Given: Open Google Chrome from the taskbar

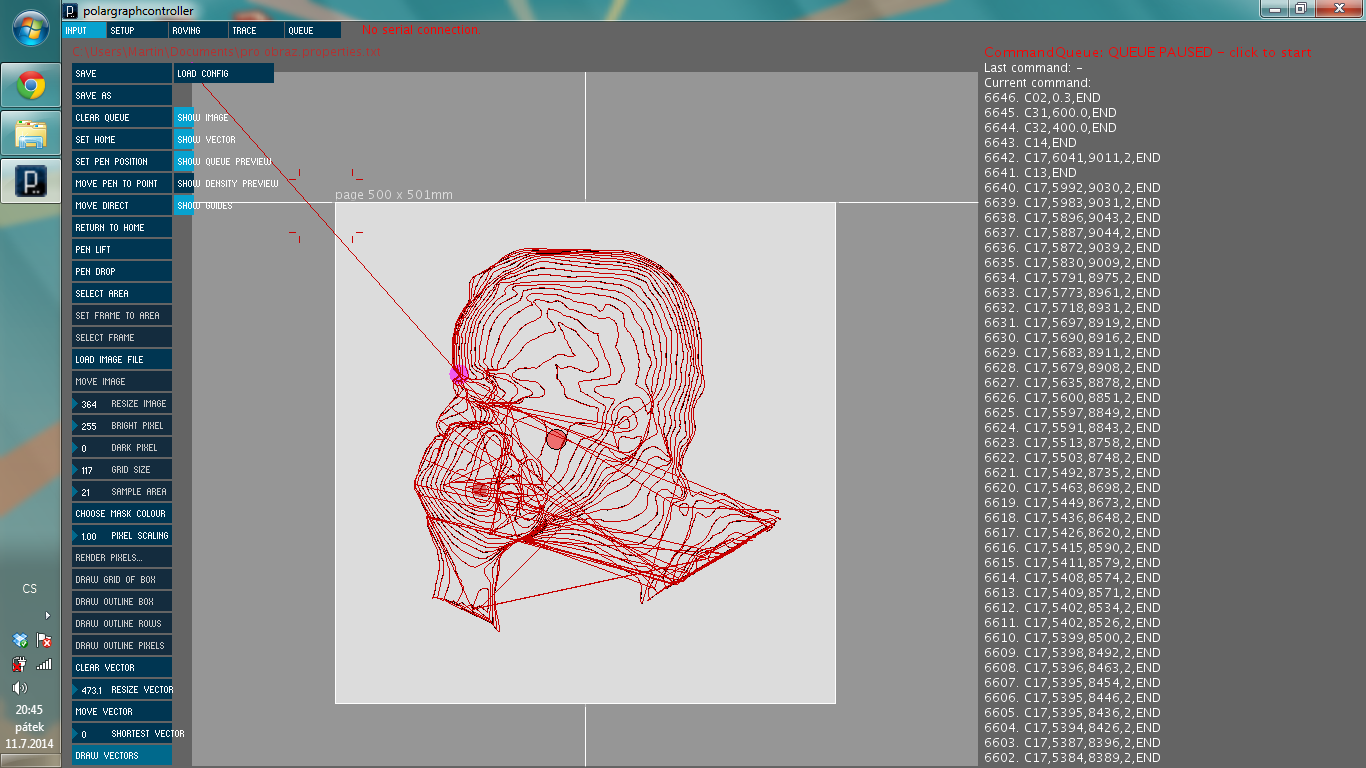Looking at the screenshot, I should pyautogui.click(x=31, y=86).
